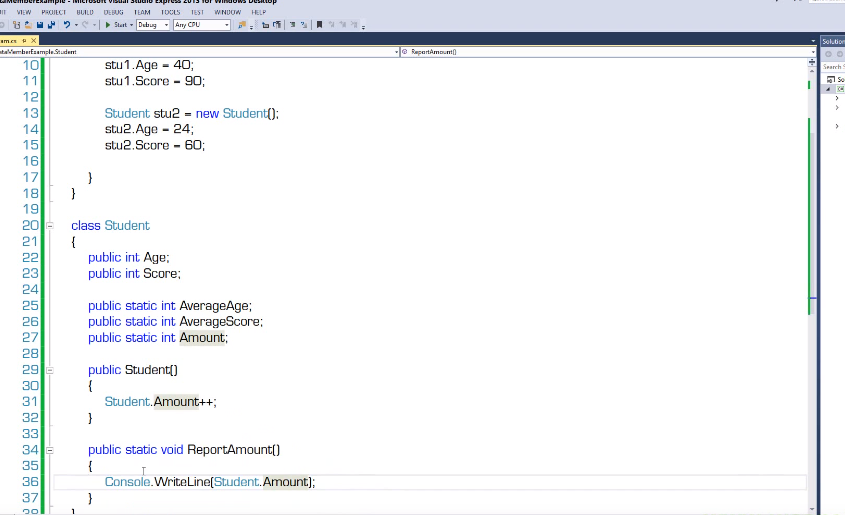Click the "ReportAmount()" method name in code
This screenshot has width=845, height=515.
[233, 450]
